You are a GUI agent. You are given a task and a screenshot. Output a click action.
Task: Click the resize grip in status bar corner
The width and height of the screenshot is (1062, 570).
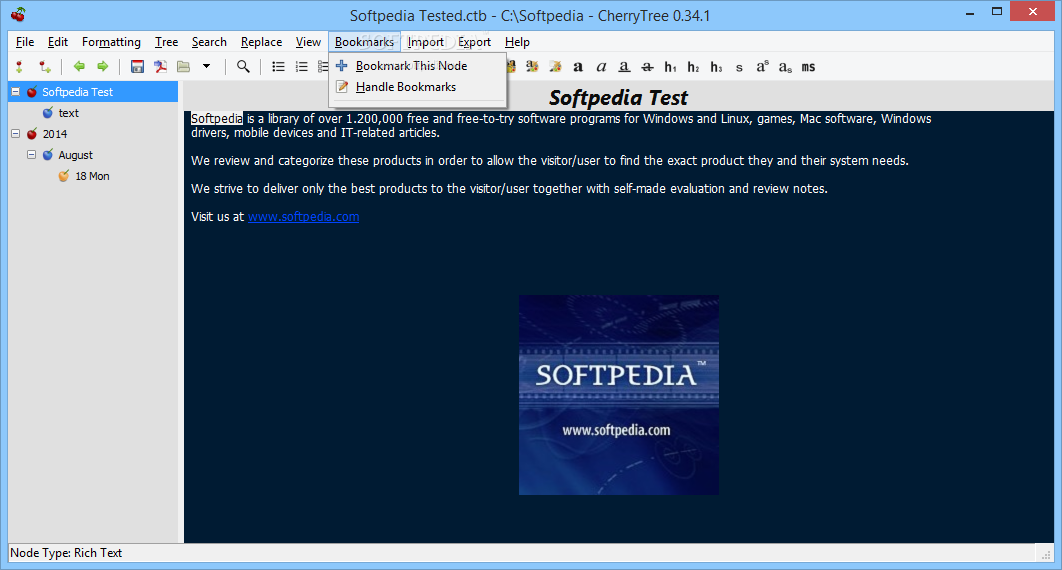click(x=1046, y=554)
